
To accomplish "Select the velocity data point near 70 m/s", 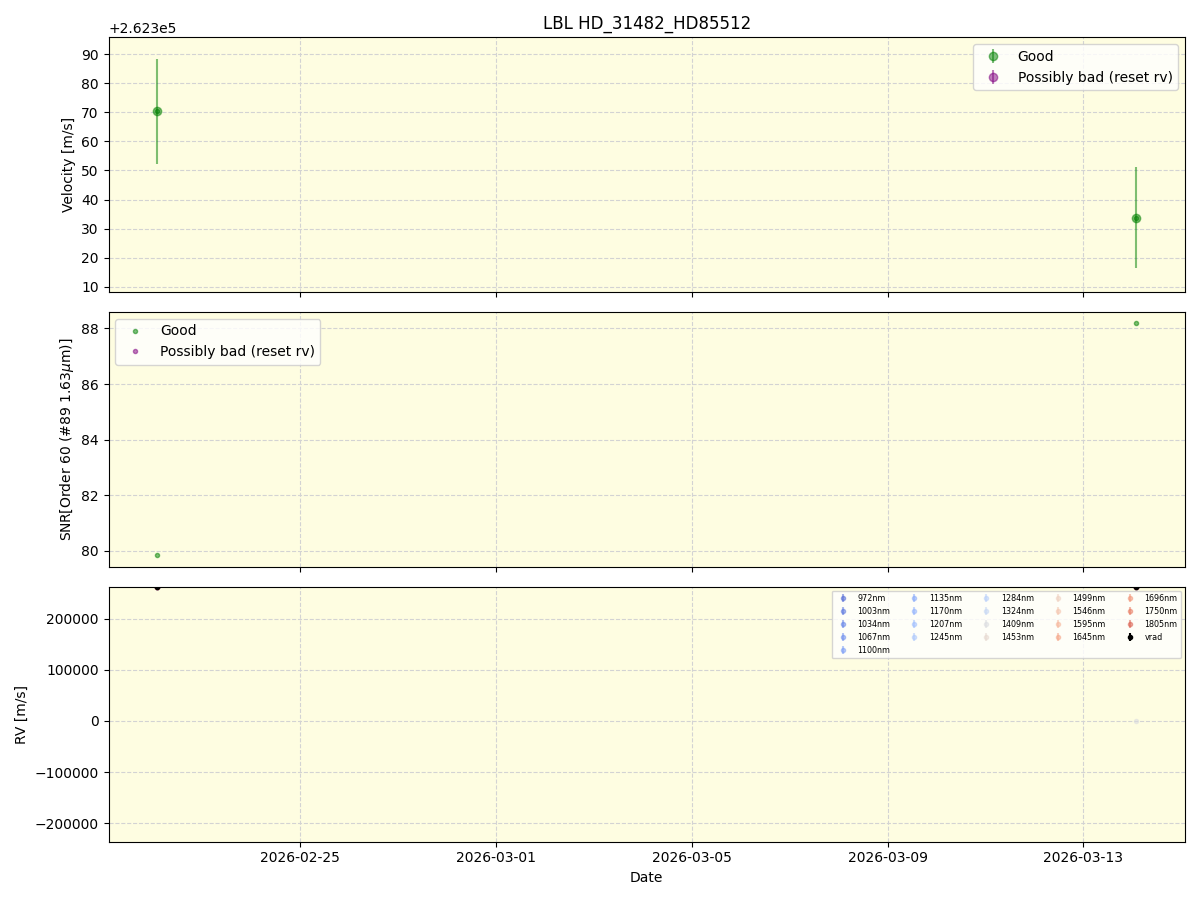I will [x=157, y=111].
